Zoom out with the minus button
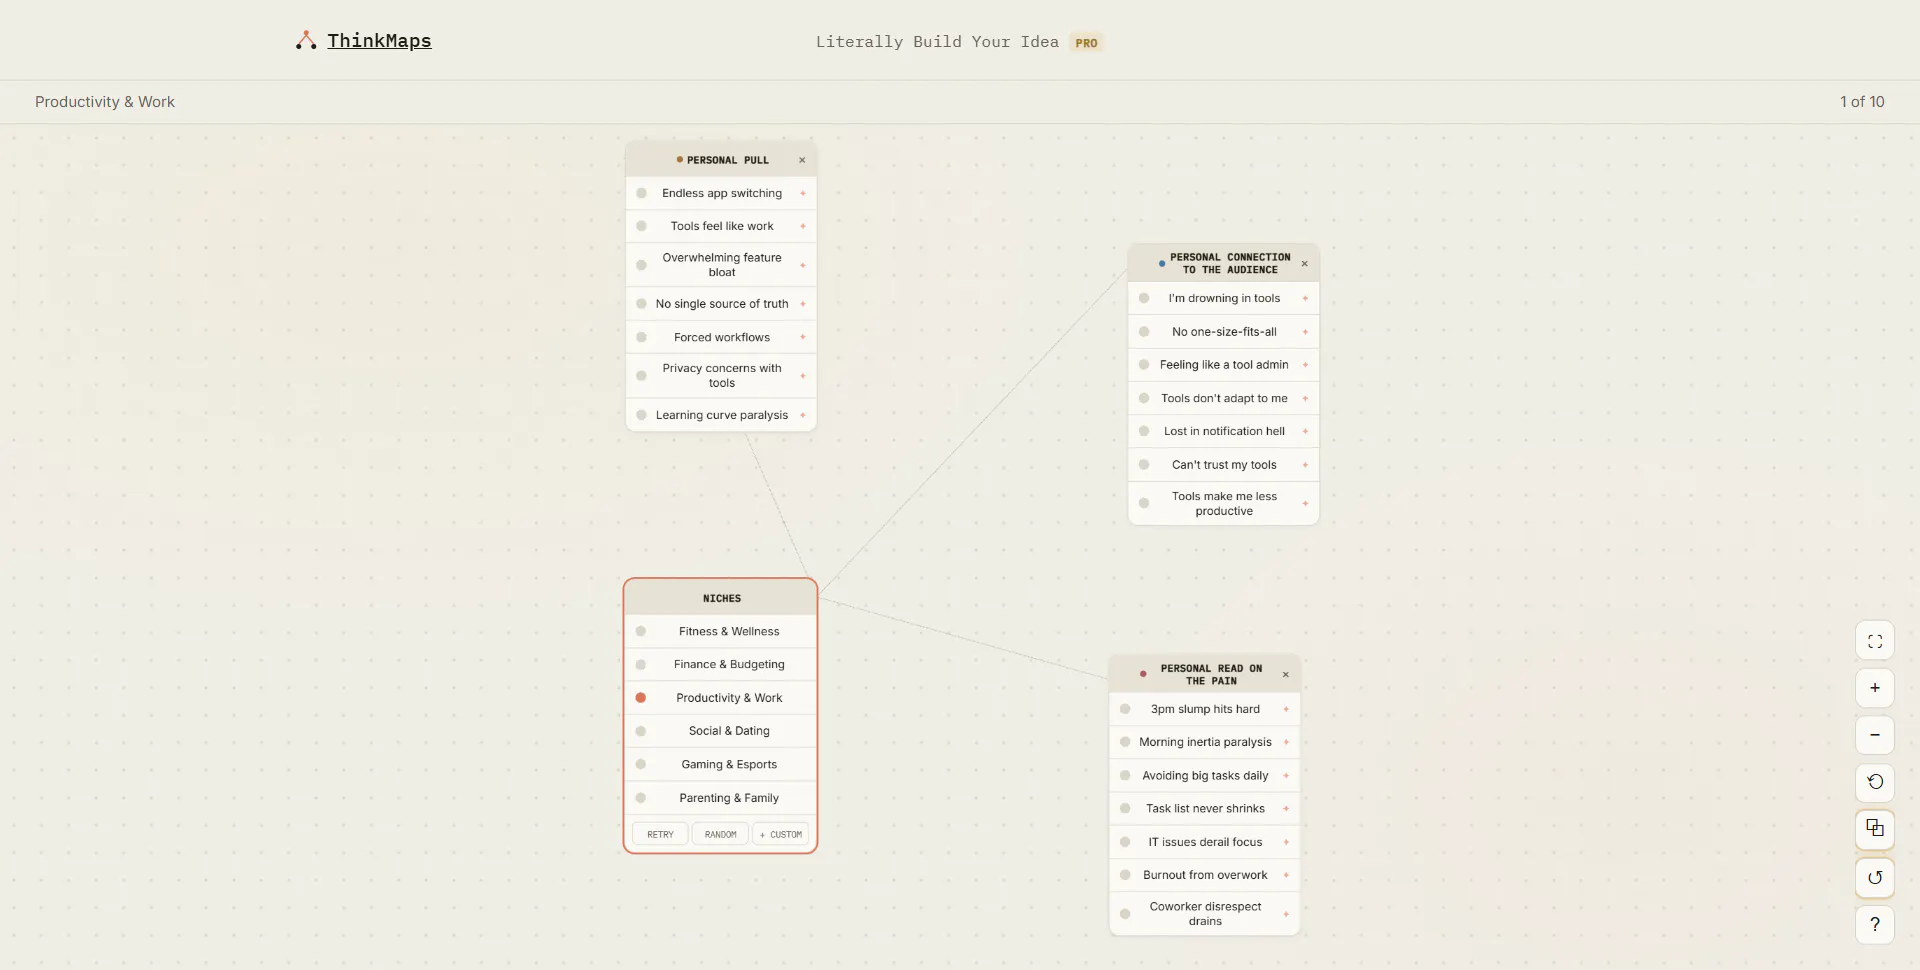Image resolution: width=1920 pixels, height=970 pixels. tap(1875, 735)
